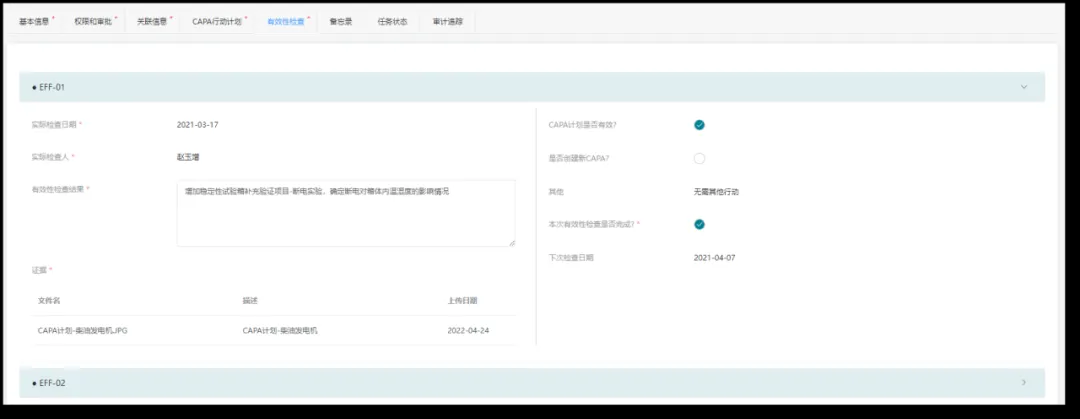This screenshot has height=419, width=1080.
Task: Expand the EFF-02 section chevron
Action: coord(1024,382)
